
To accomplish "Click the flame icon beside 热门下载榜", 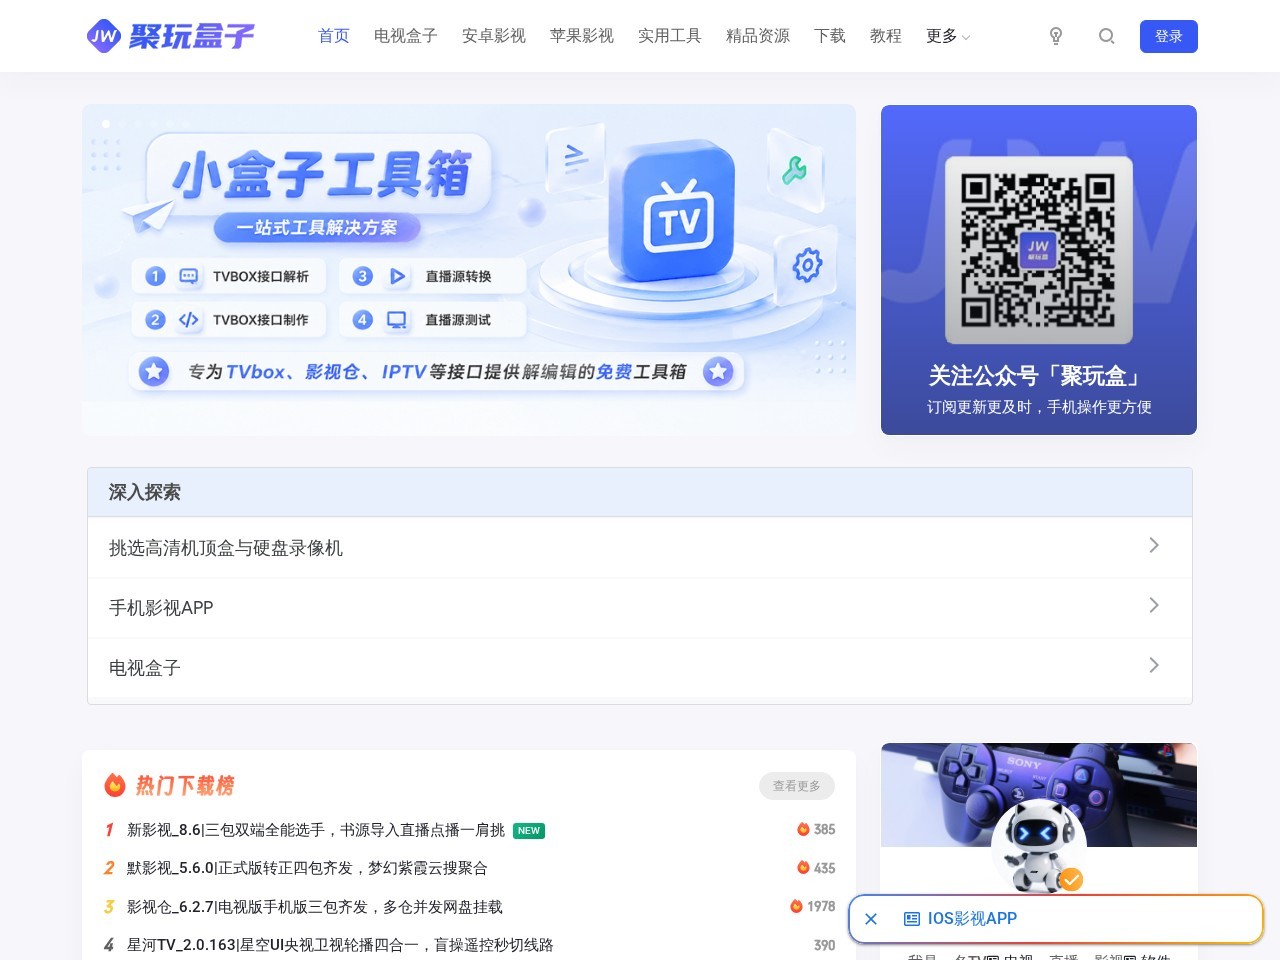I will (x=115, y=785).
